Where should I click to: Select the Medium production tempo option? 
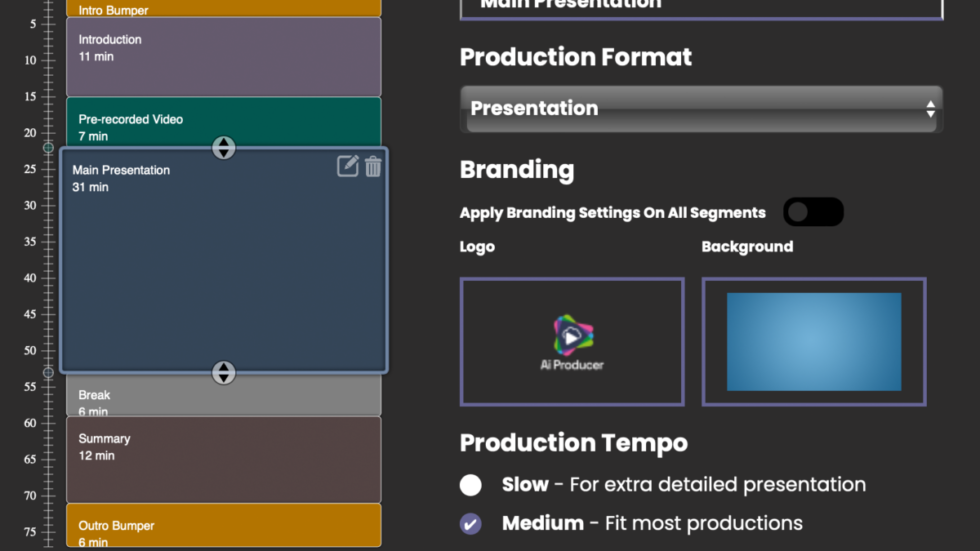click(x=471, y=524)
